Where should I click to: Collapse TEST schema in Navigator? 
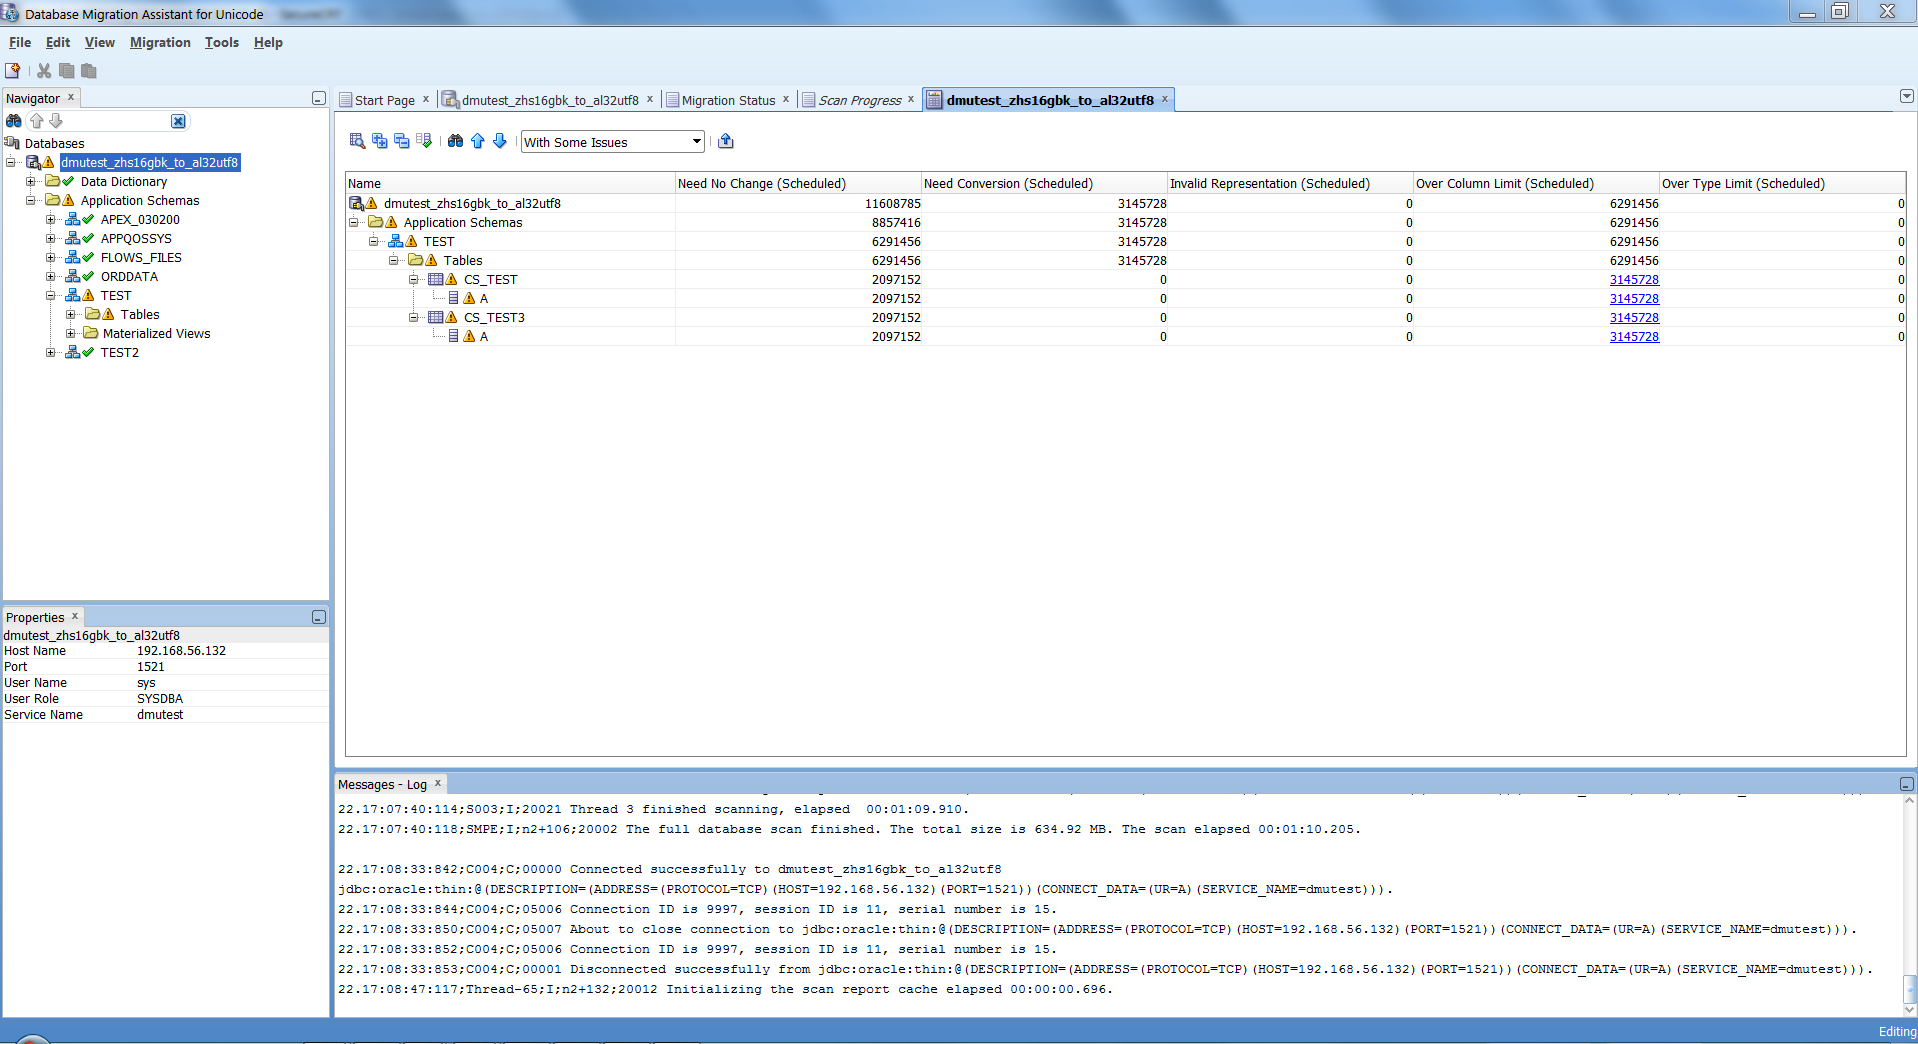point(51,295)
